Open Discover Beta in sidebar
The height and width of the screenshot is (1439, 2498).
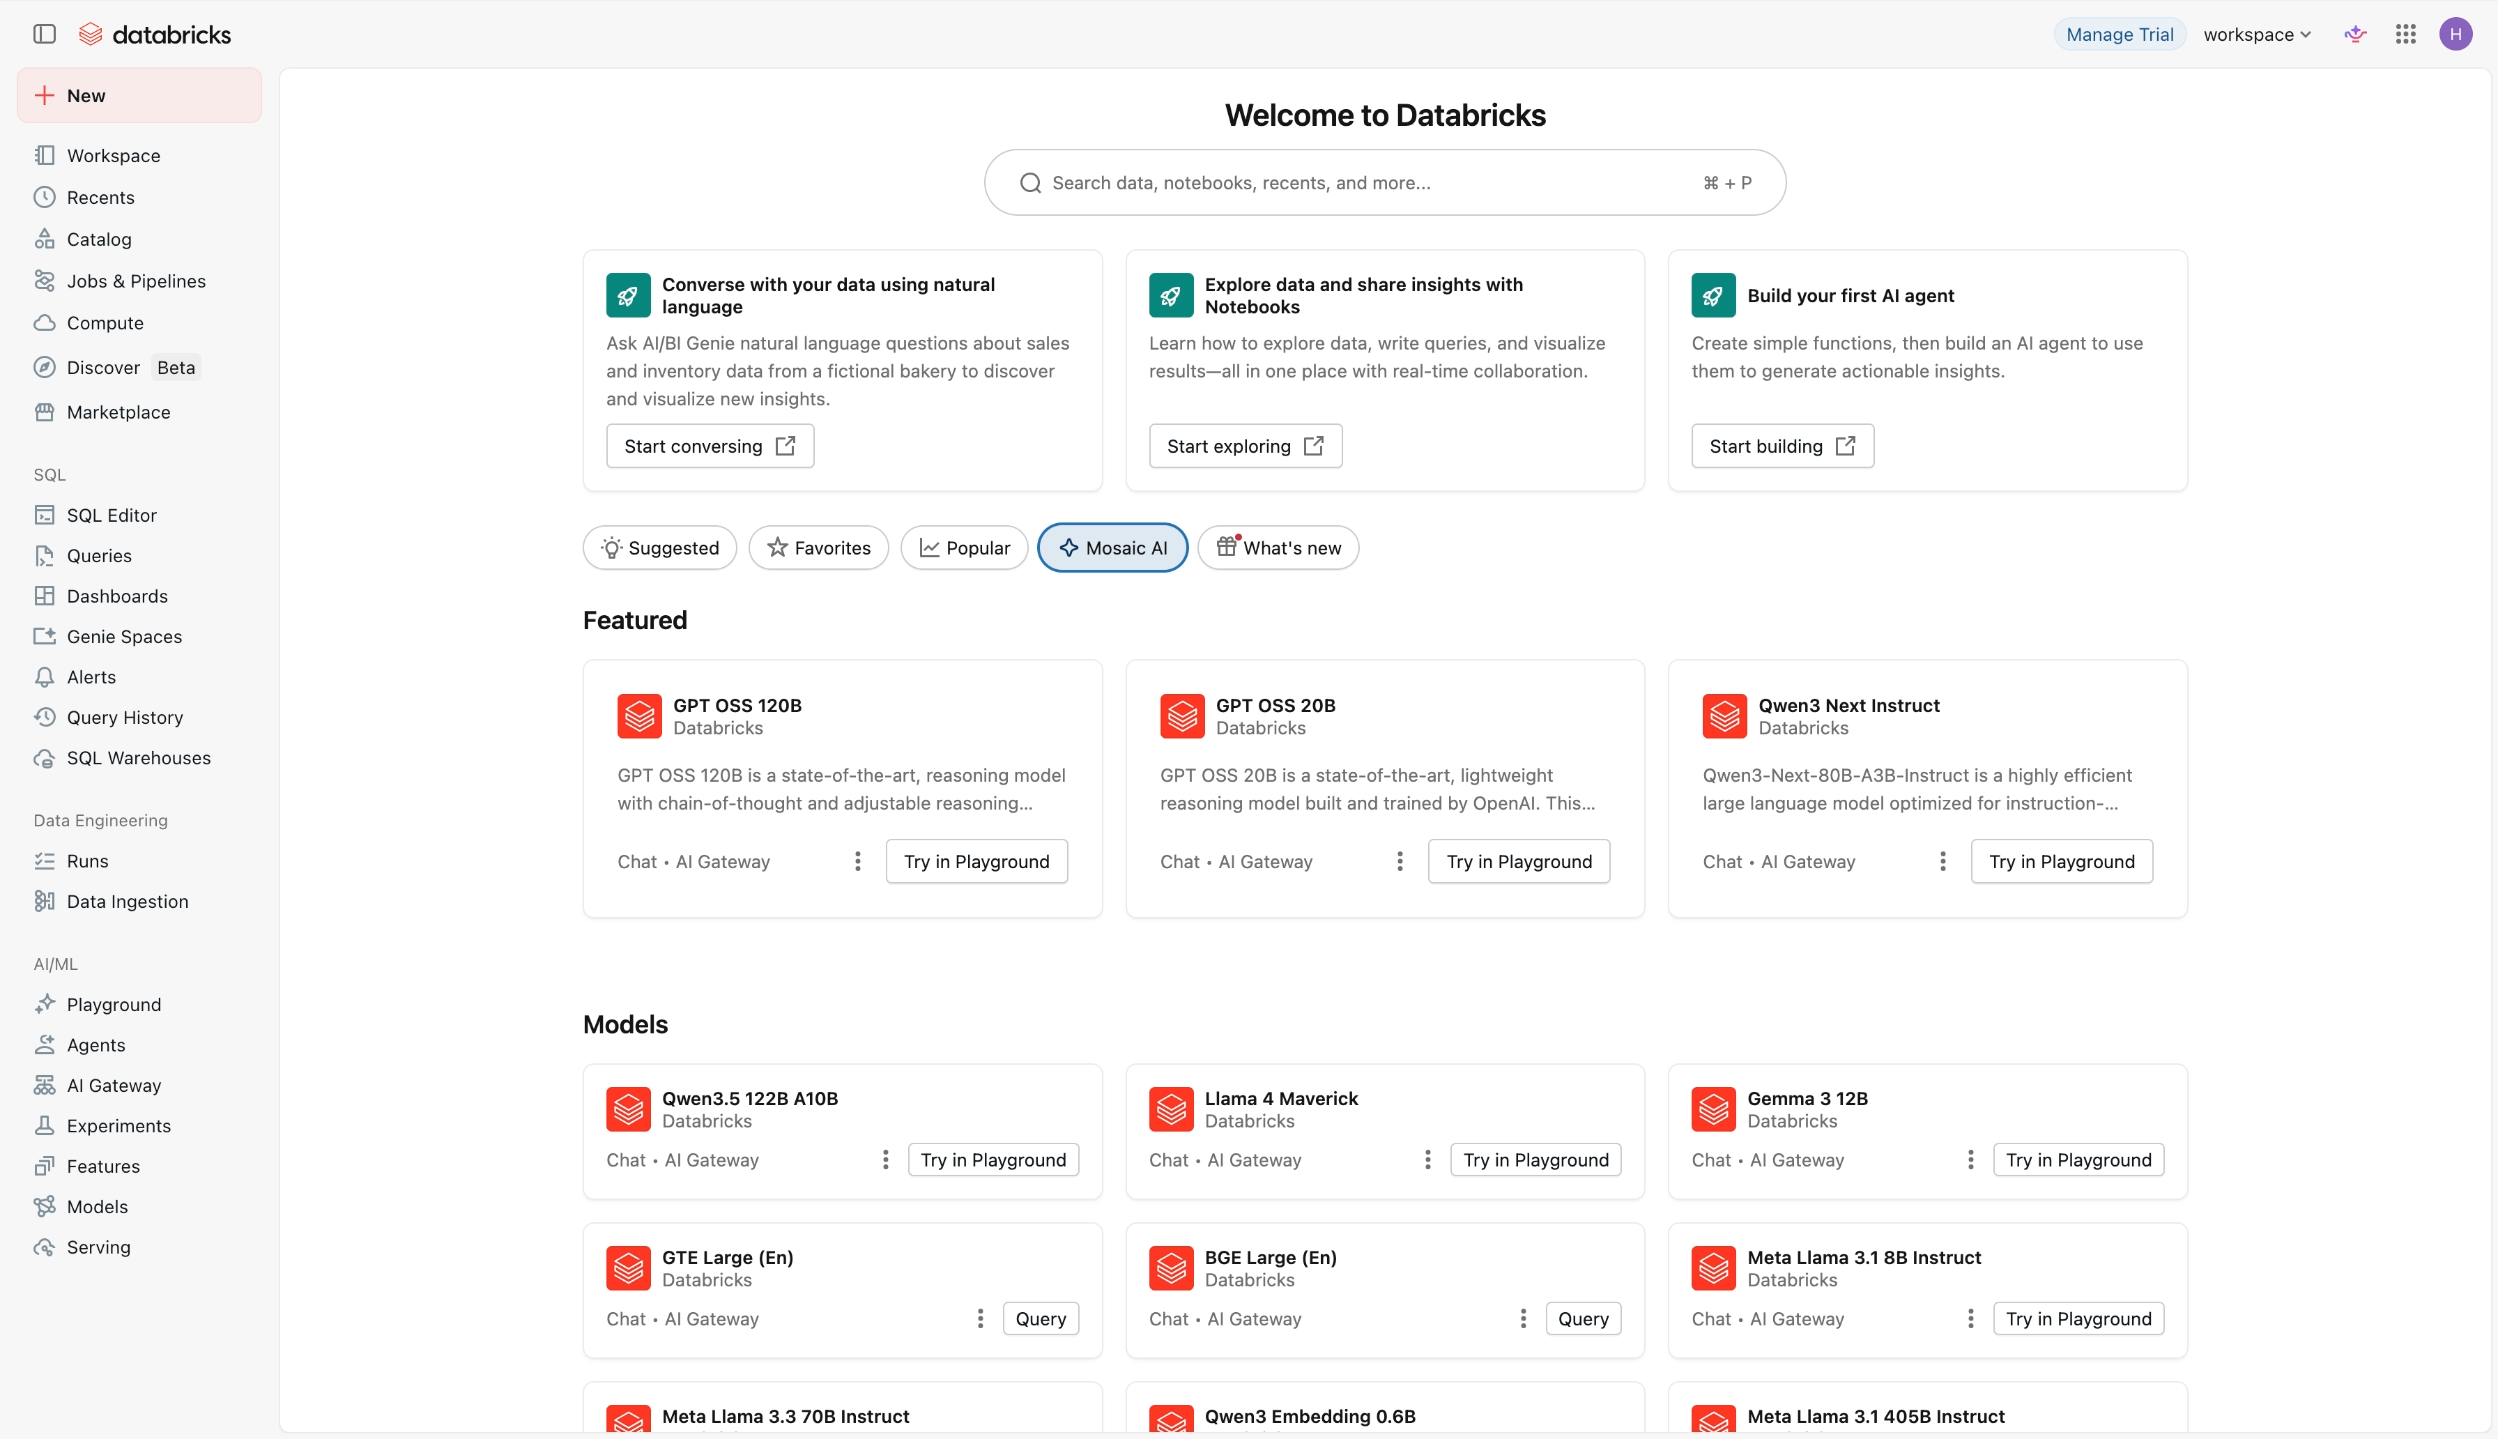[139, 367]
